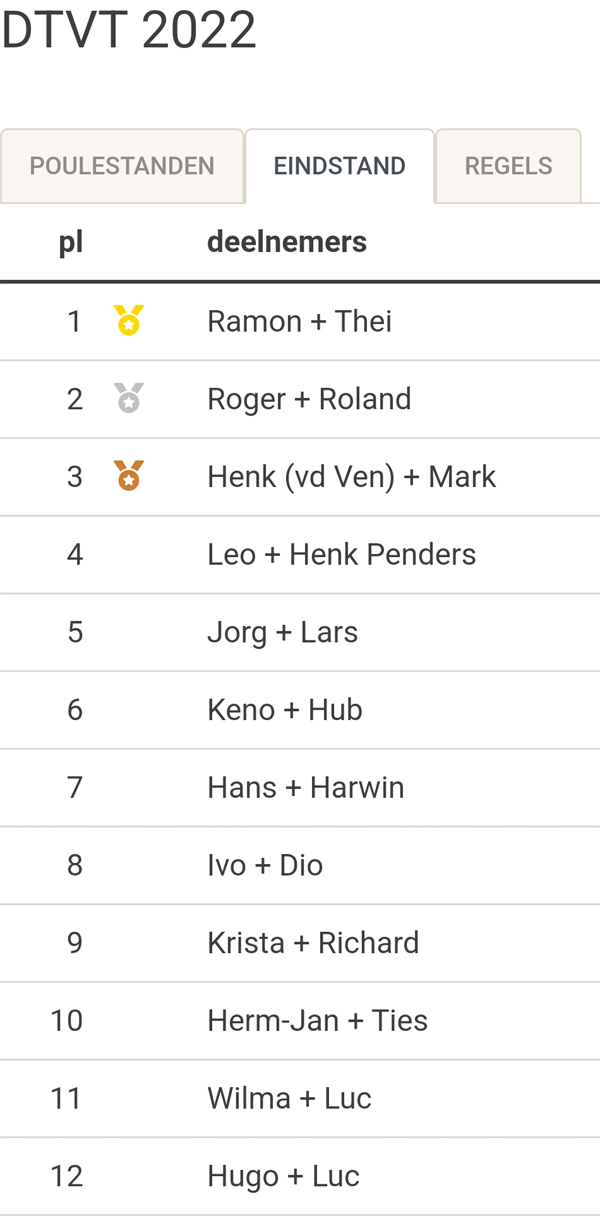Click the 'deelnemers' column header
This screenshot has width=600, height=1216.
pyautogui.click(x=287, y=242)
